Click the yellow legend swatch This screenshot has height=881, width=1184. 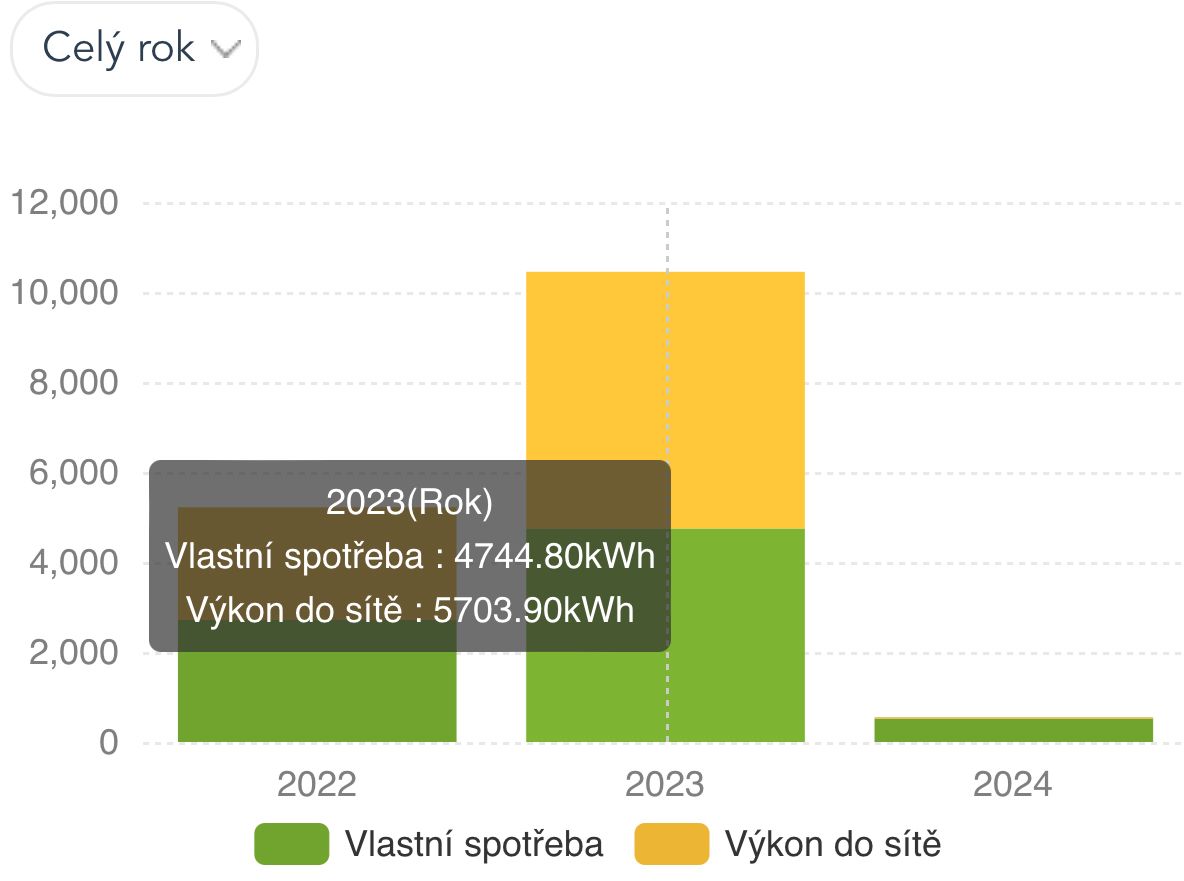671,844
